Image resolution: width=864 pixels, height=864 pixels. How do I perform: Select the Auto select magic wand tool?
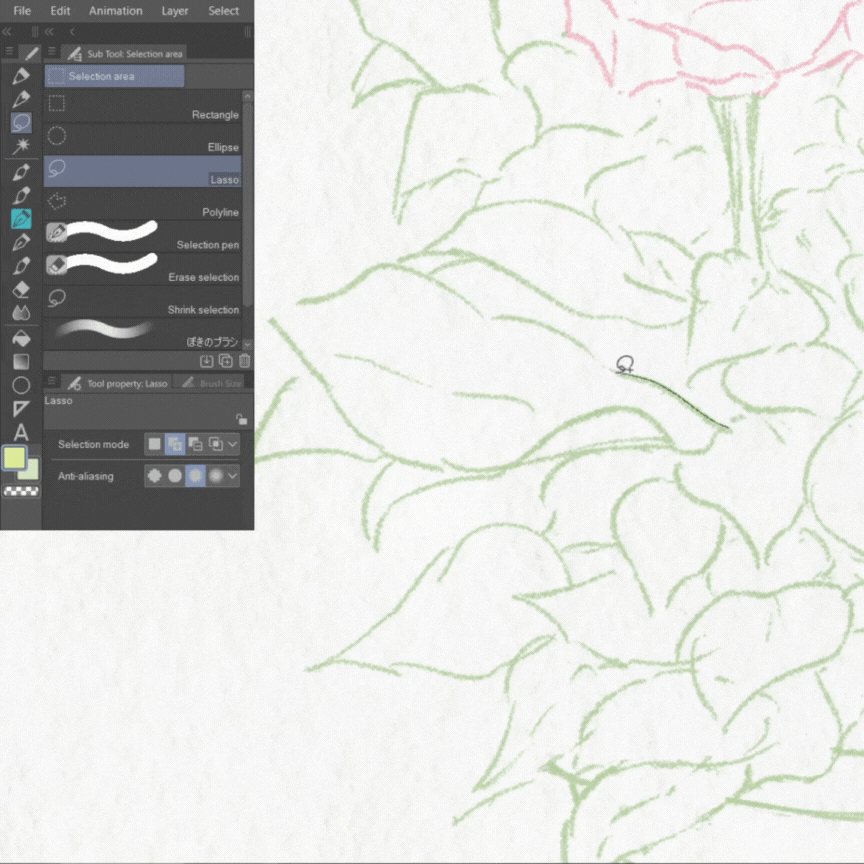tap(21, 146)
